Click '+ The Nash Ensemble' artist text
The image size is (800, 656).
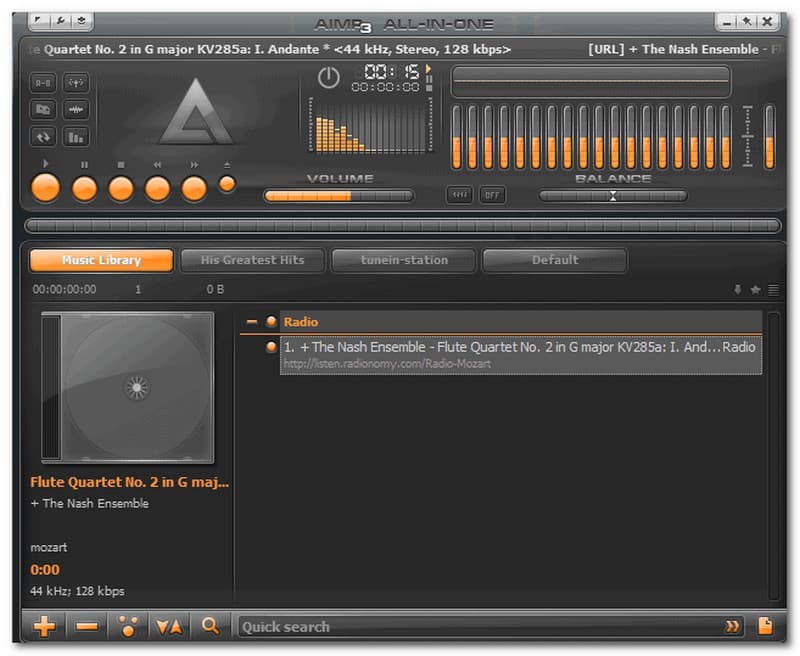[90, 503]
